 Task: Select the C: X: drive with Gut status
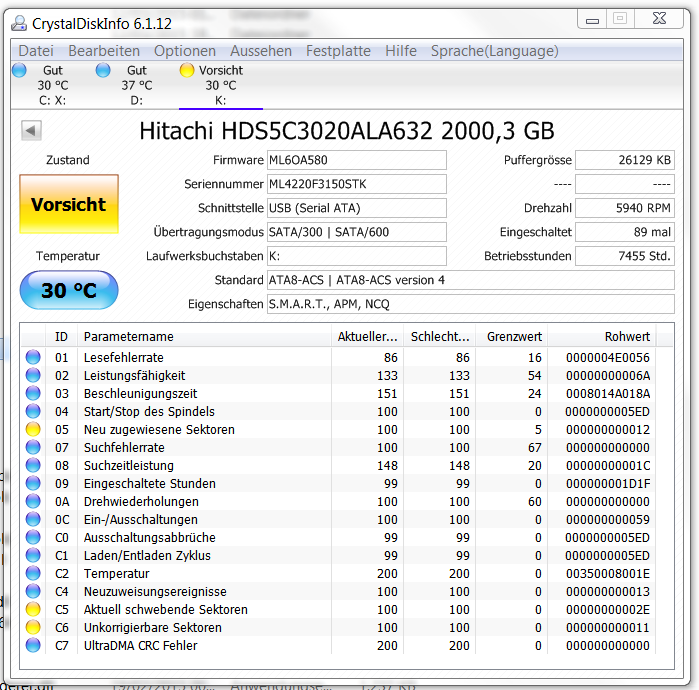click(x=53, y=85)
